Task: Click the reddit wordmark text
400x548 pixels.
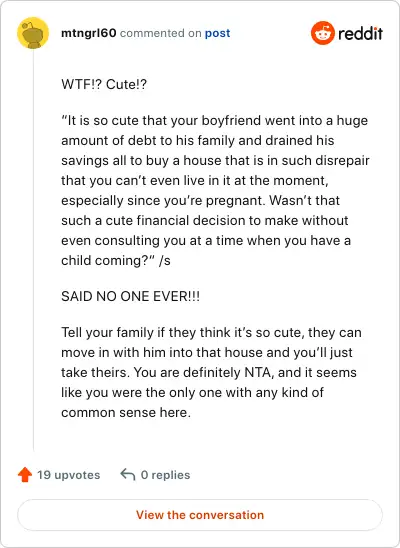Action: pos(360,33)
